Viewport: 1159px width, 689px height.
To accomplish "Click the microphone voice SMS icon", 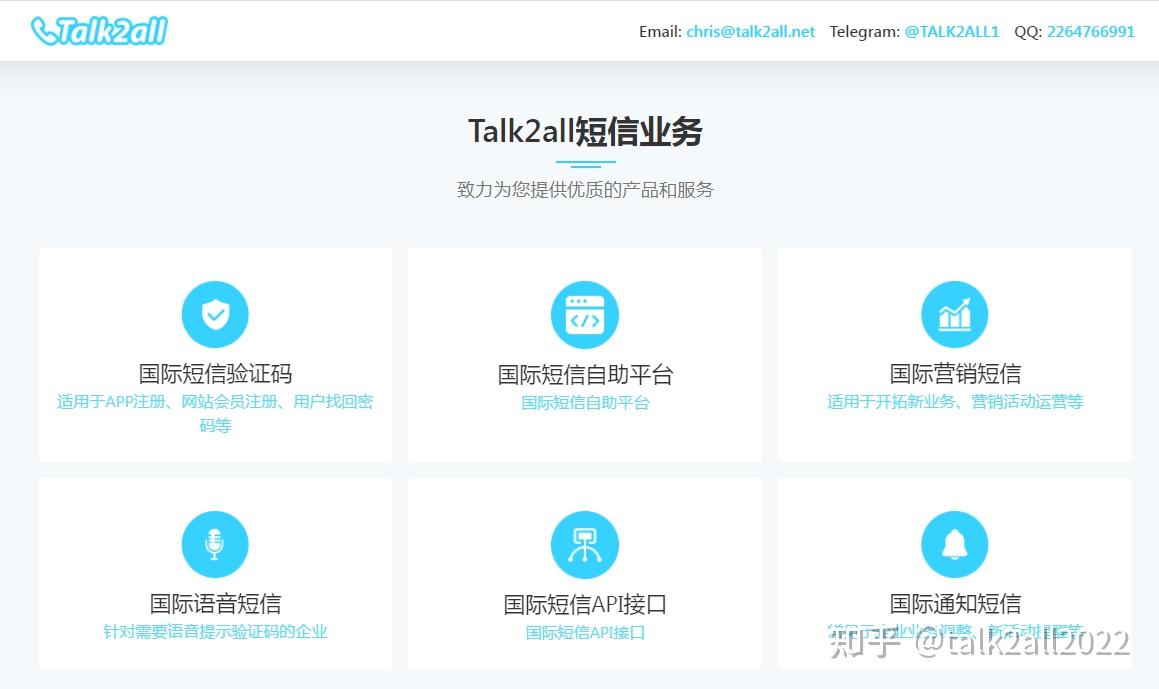I will (x=215, y=544).
